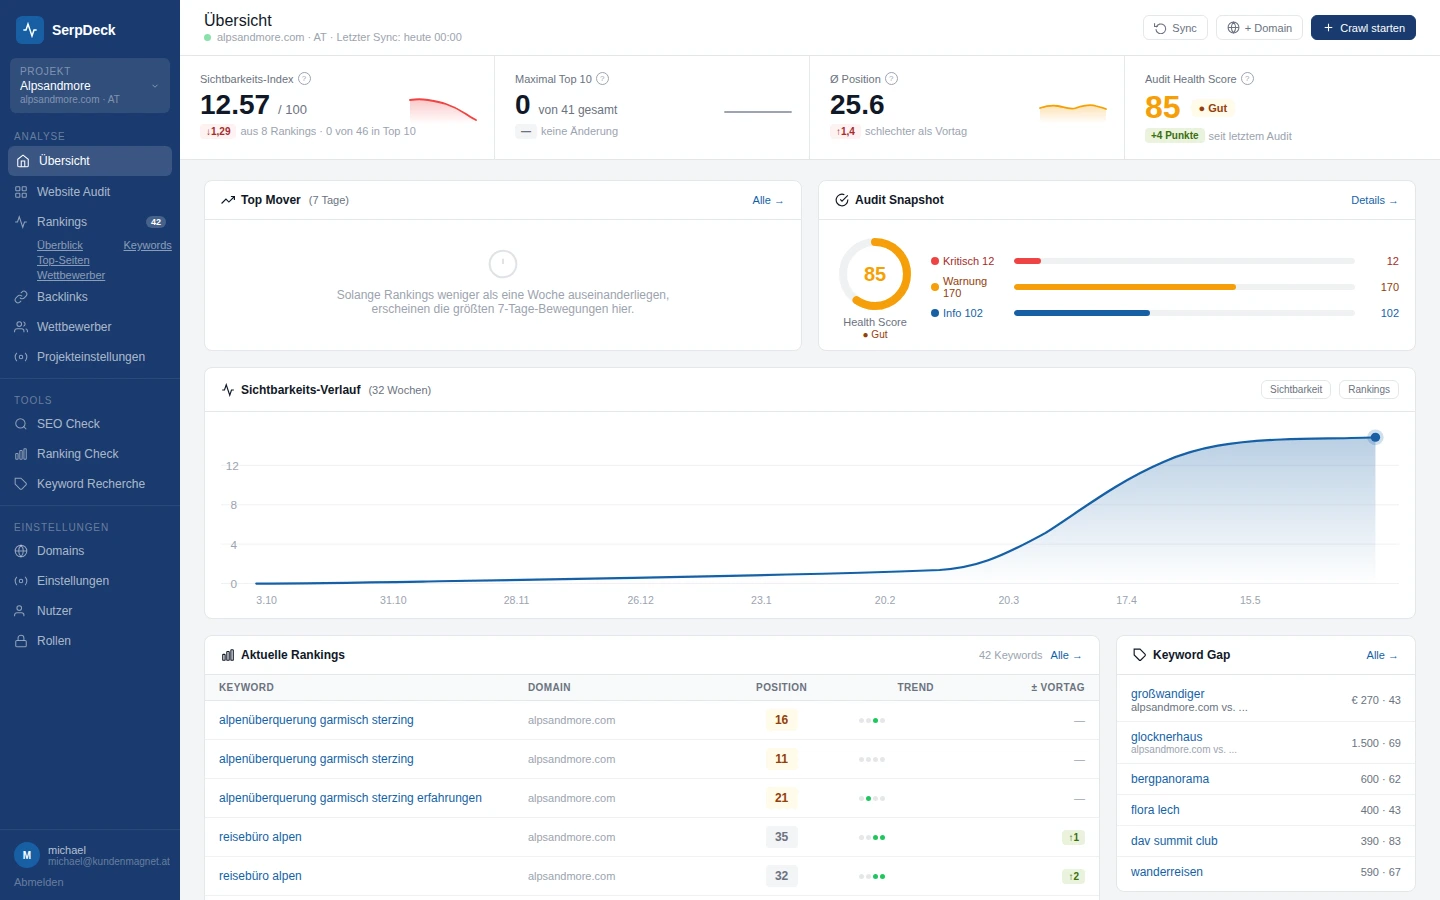Viewport: 1440px width, 900px height.
Task: Open bergpanorama keyword gap entry
Action: tap(1266, 779)
